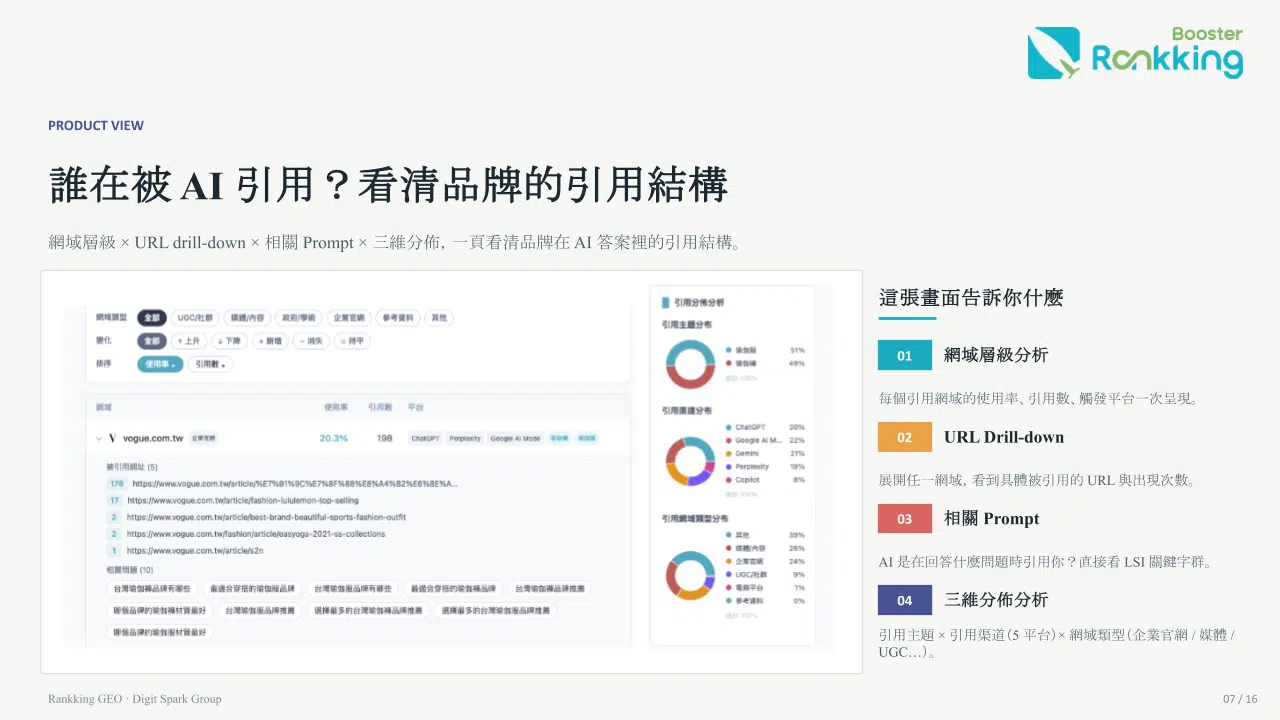Click the 07 / 16 page number
Screen dimensions: 1280x720
coord(1240,699)
